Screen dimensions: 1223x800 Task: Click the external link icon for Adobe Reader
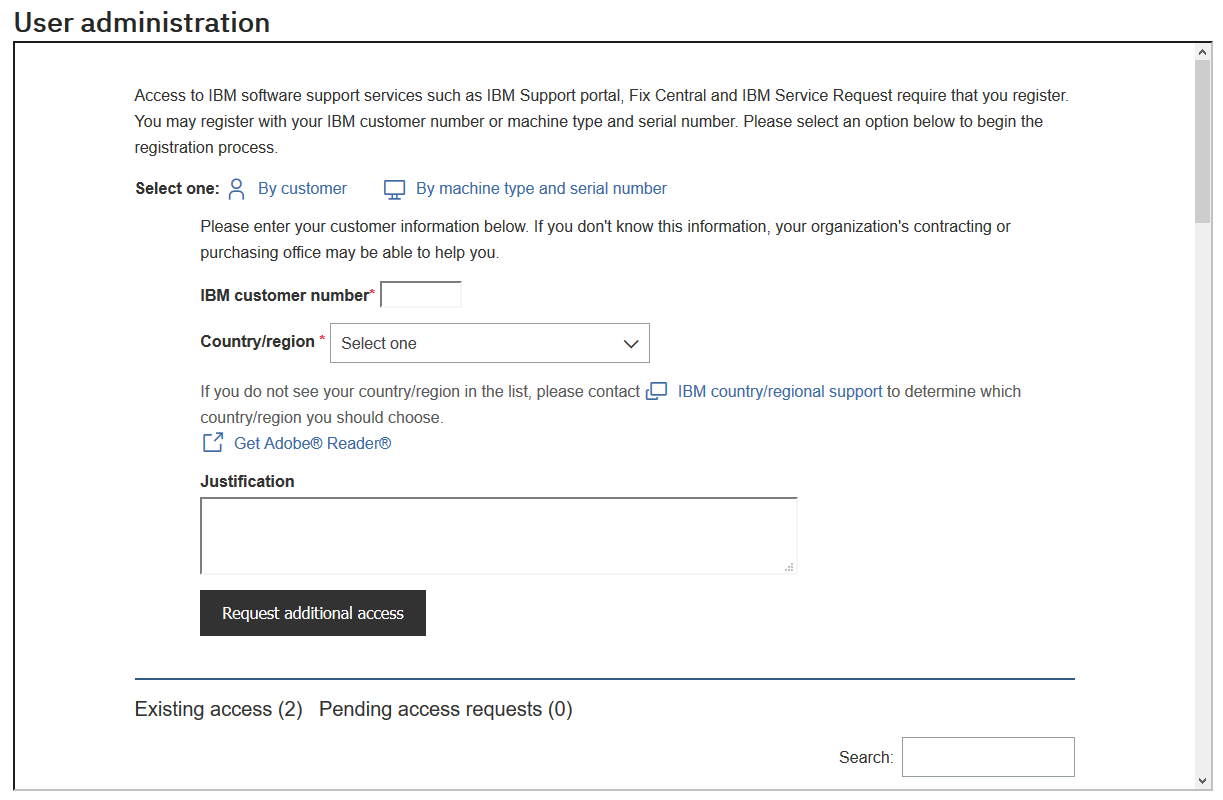(x=212, y=443)
